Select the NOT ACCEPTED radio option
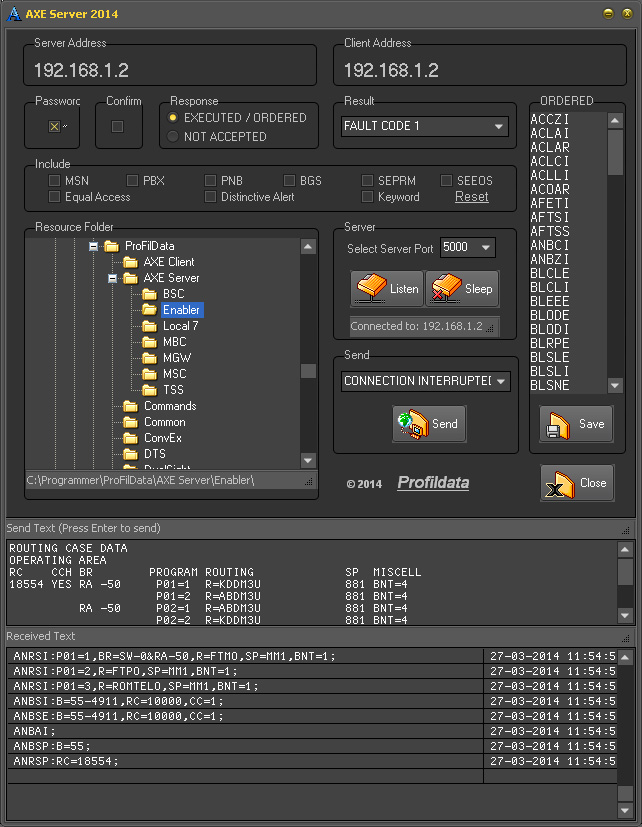The width and height of the screenshot is (642, 827). click(x=174, y=136)
